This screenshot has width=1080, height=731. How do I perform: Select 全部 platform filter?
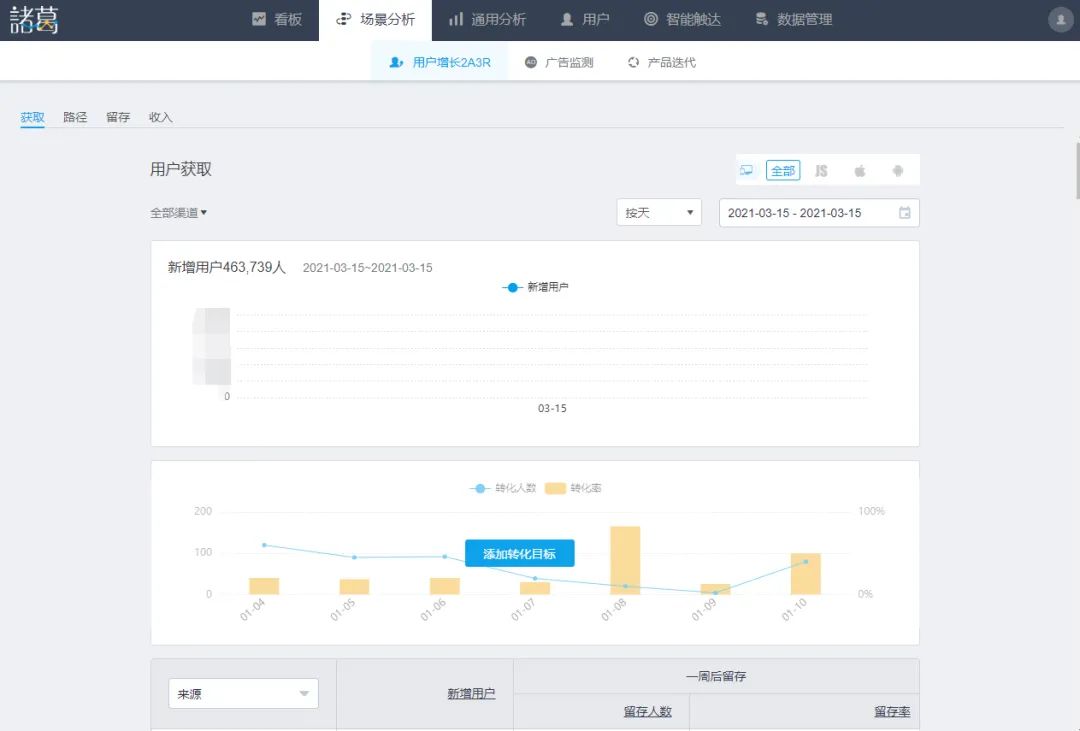click(782, 170)
